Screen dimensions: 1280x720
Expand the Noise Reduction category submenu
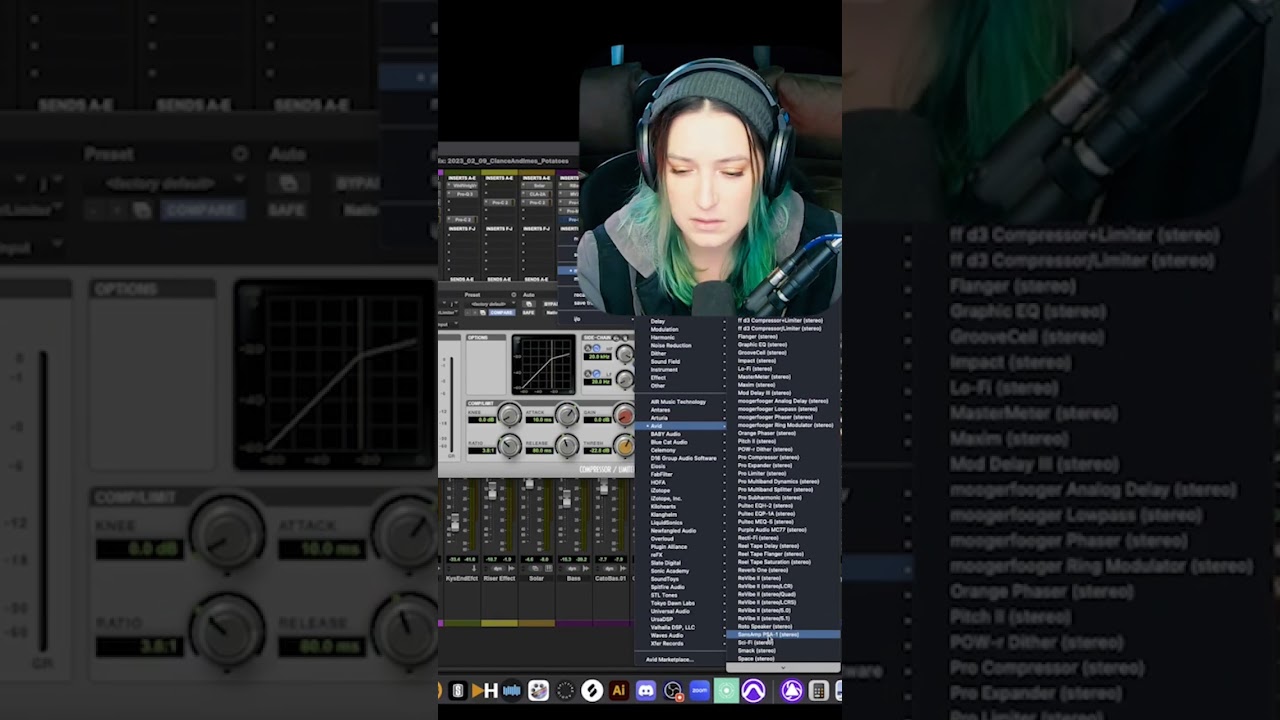pos(680,345)
